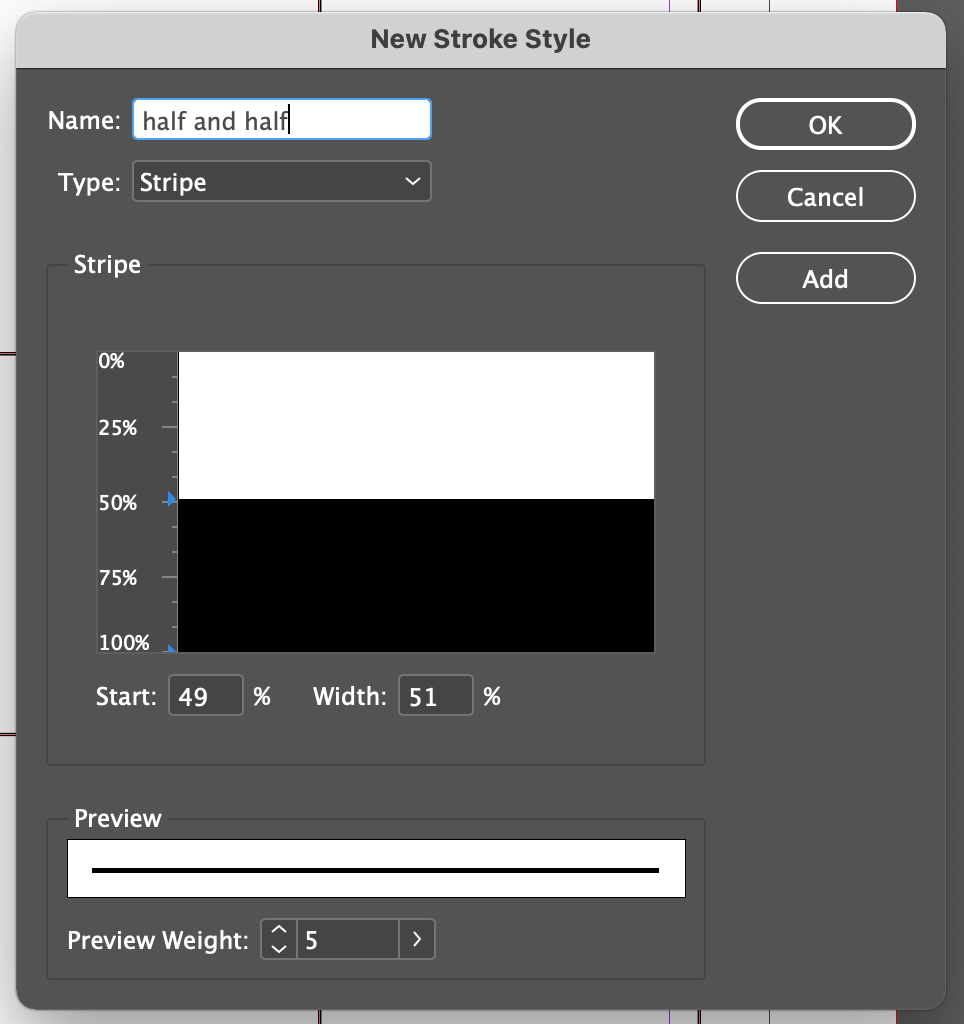Select the Width percentage field

coord(435,695)
